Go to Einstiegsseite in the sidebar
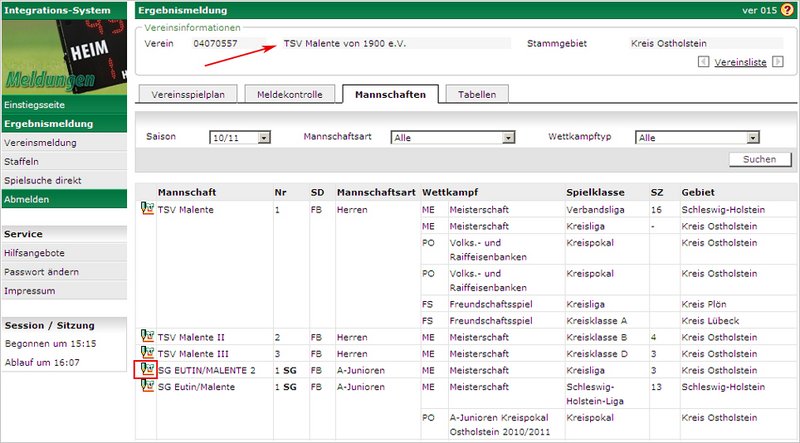 [x=35, y=105]
